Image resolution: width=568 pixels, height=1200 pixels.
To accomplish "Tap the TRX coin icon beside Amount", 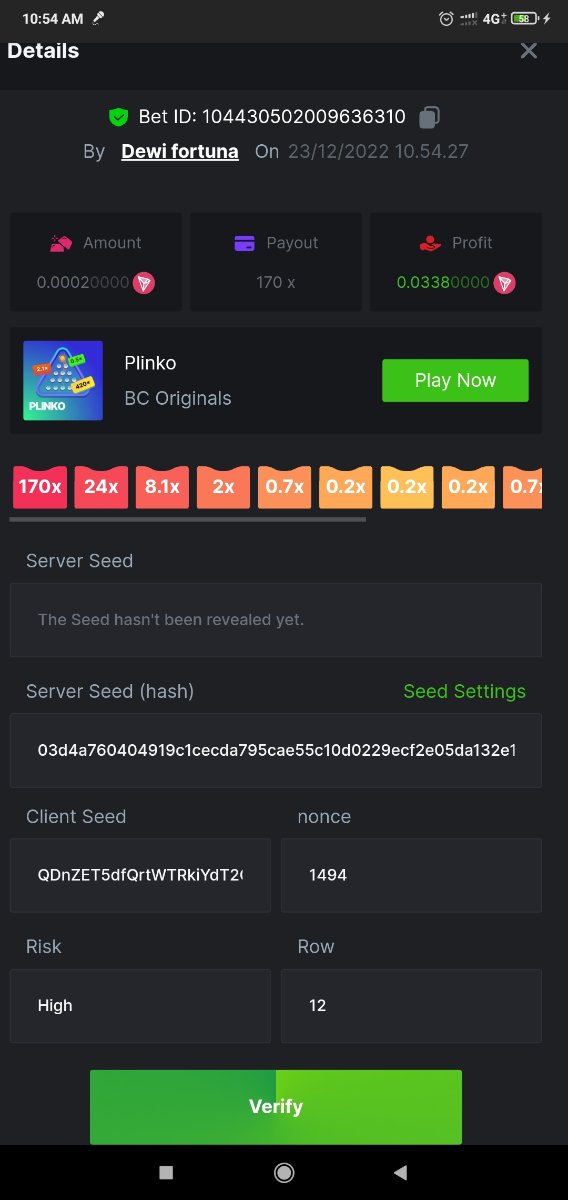I will click(x=145, y=283).
